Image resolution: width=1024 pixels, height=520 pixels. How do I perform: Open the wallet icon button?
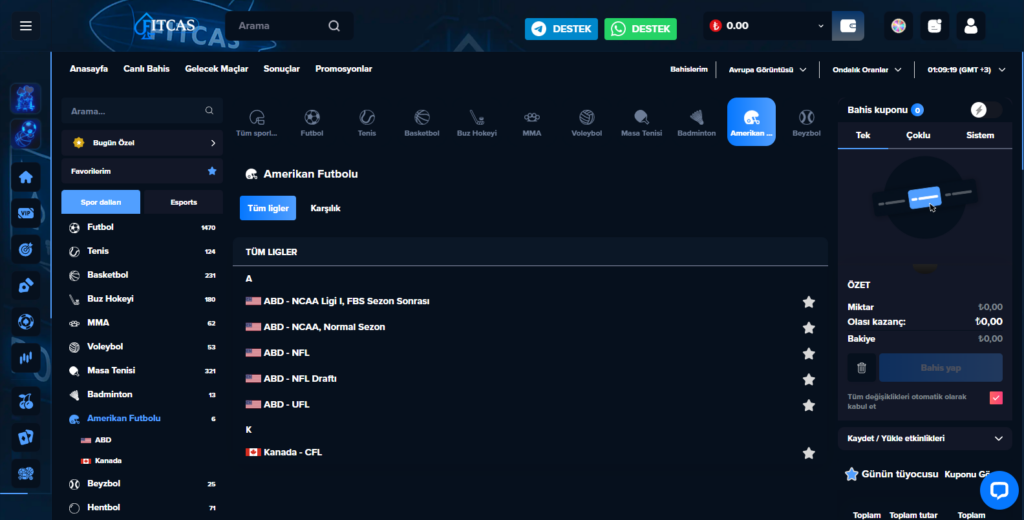coord(848,26)
